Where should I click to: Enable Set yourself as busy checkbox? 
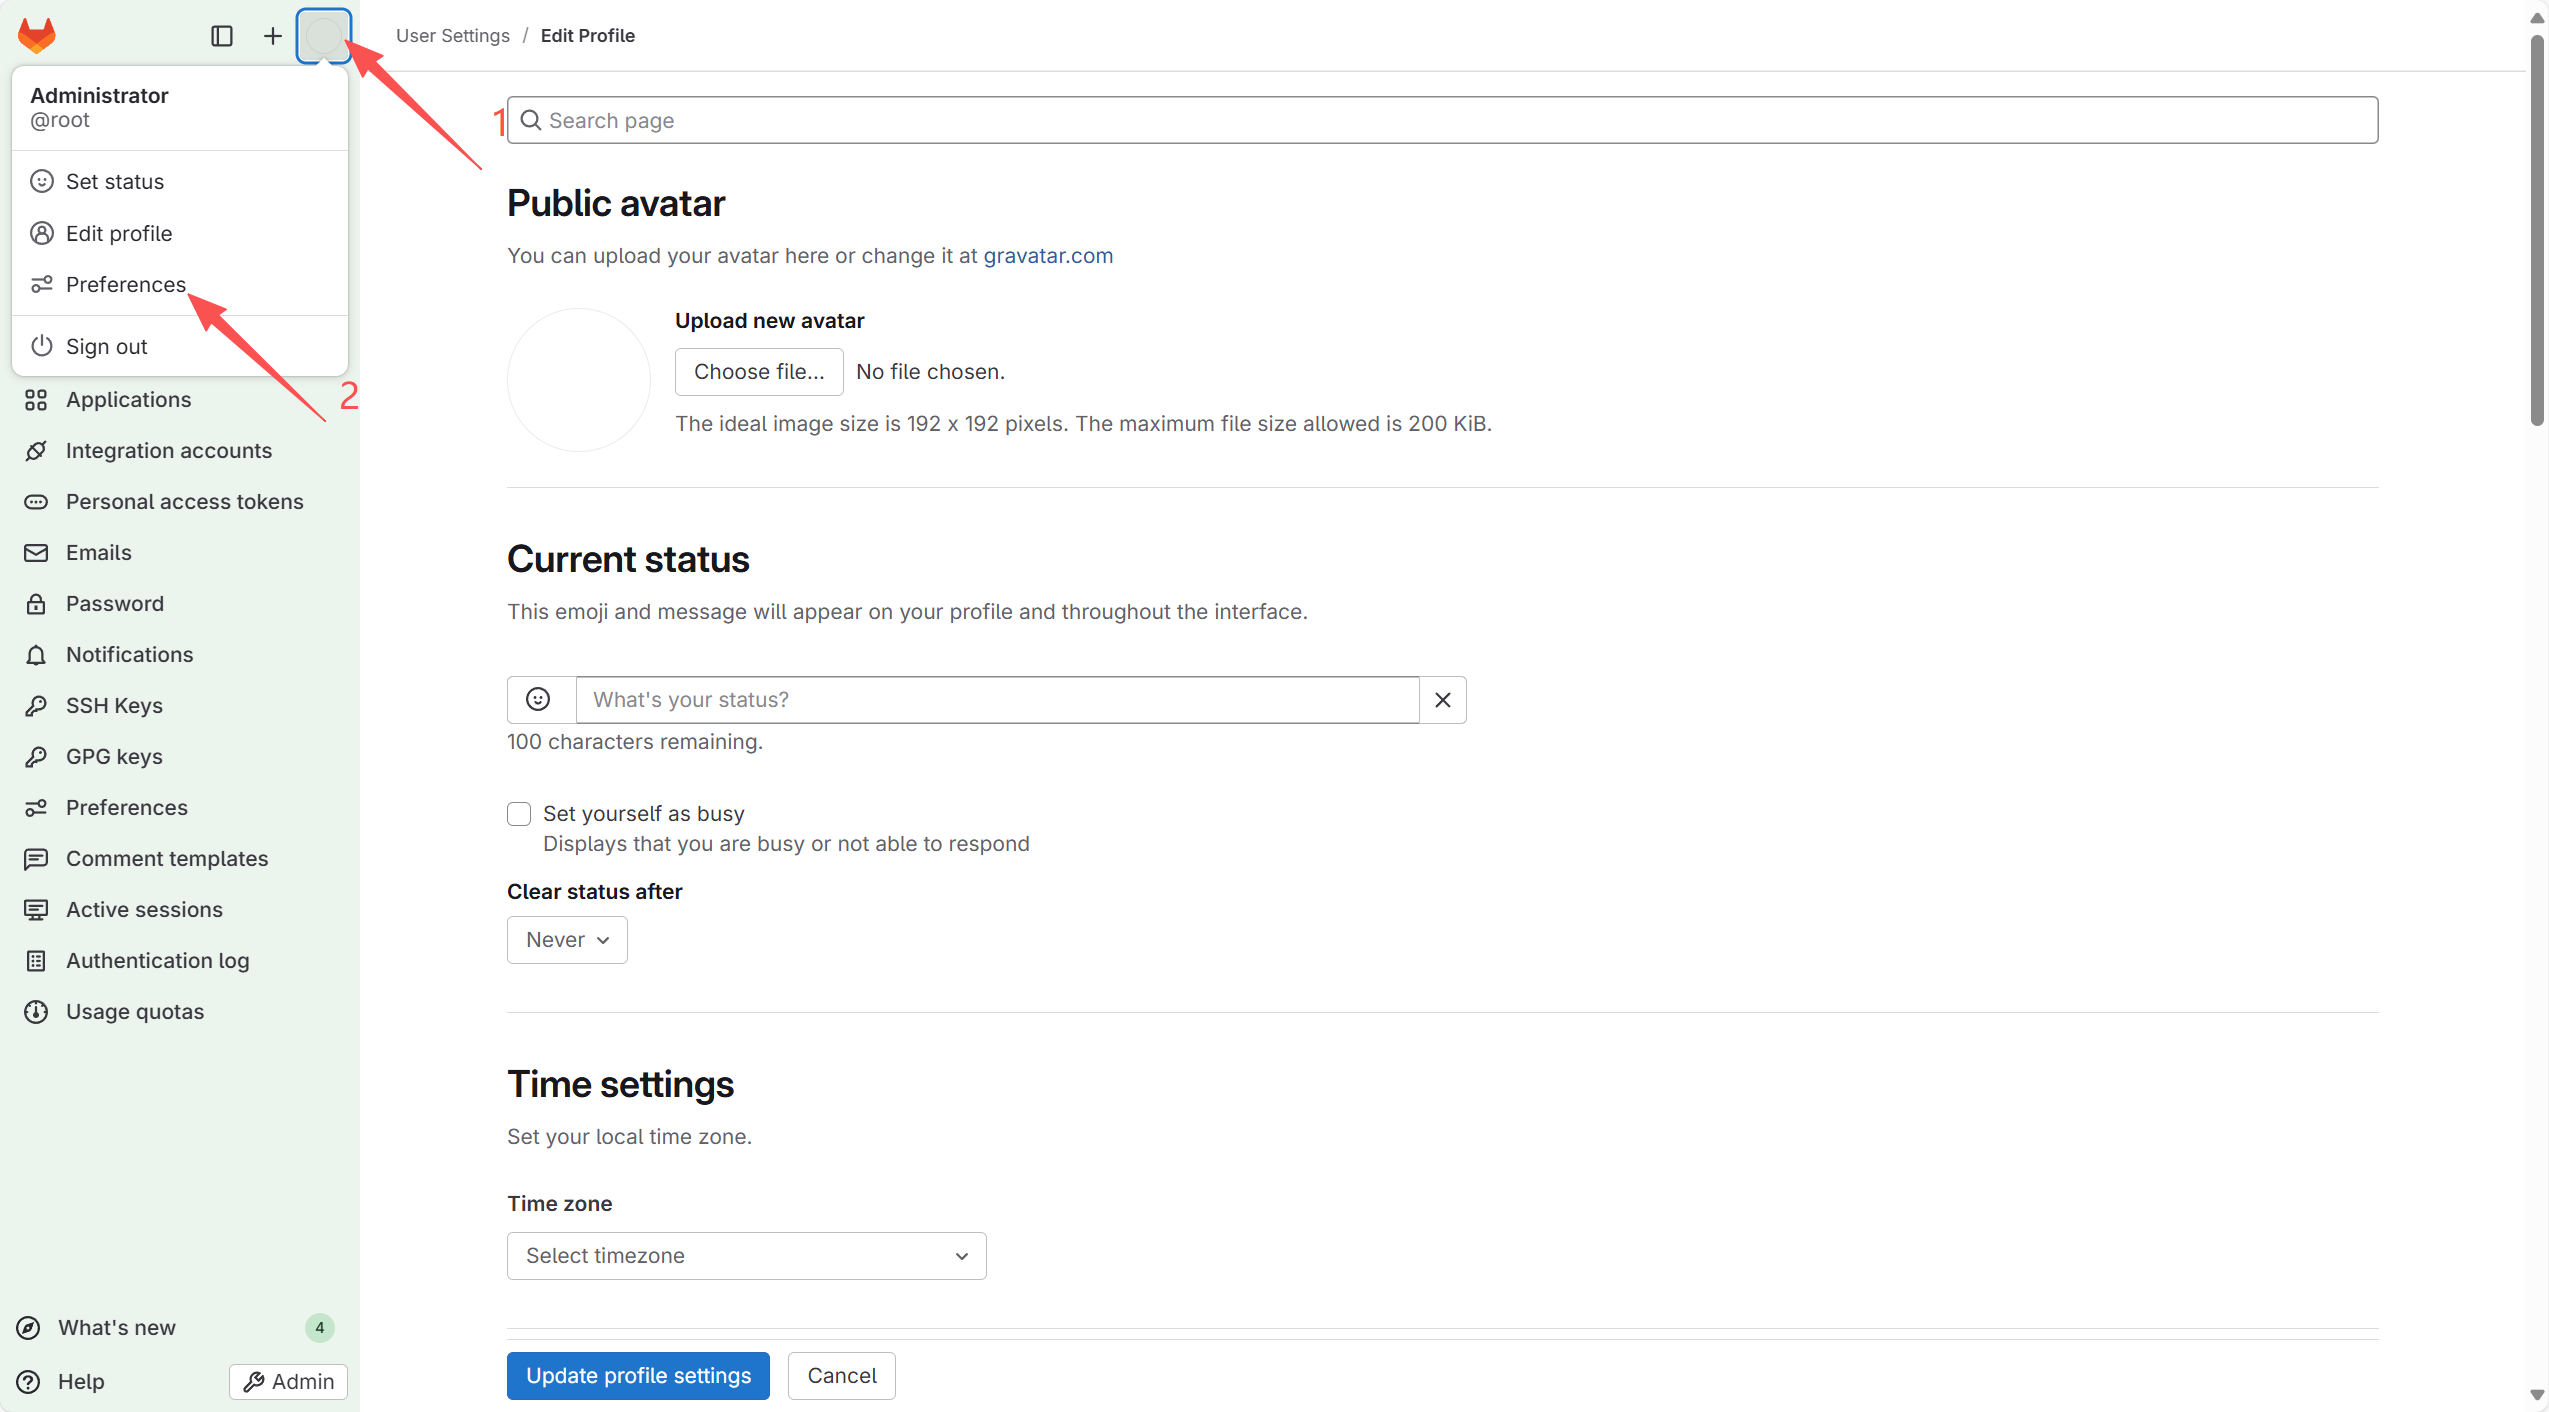pos(519,814)
